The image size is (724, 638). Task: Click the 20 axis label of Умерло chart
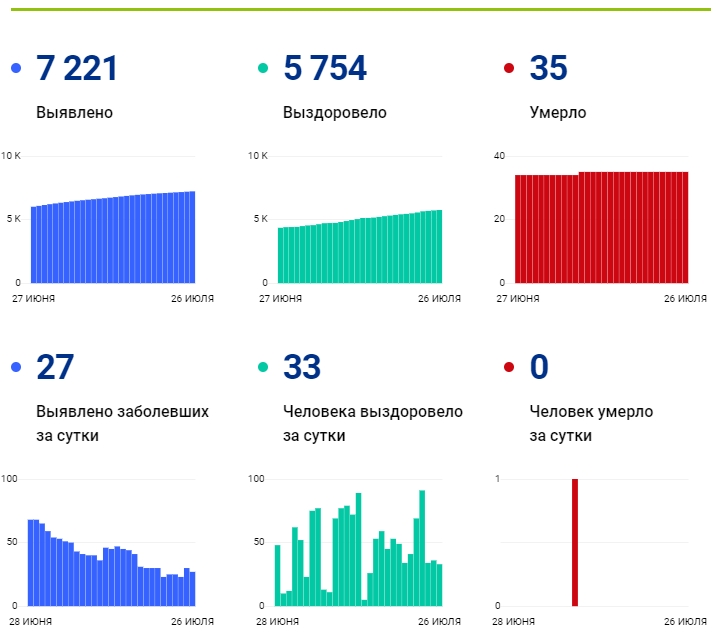[499, 219]
